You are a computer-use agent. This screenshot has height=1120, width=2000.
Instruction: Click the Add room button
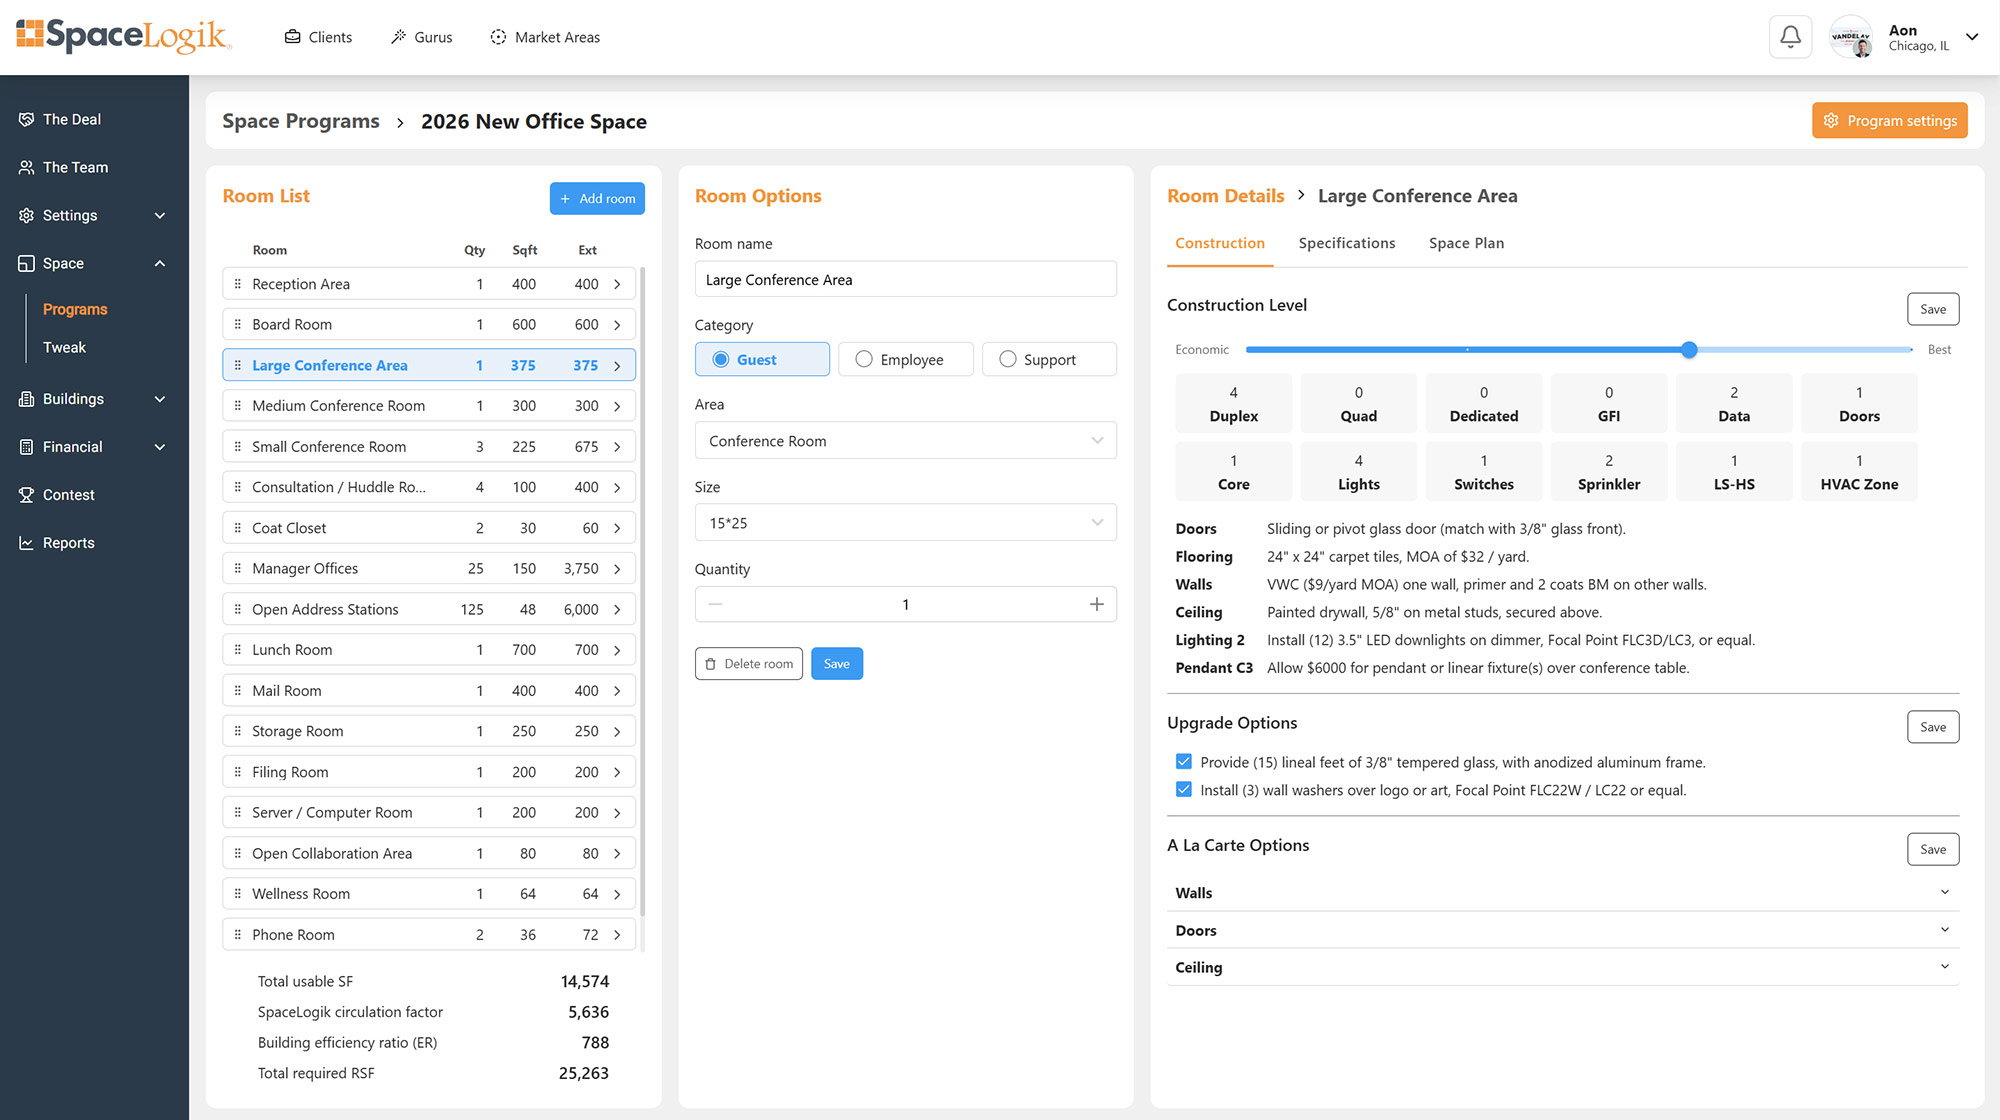[x=597, y=198]
